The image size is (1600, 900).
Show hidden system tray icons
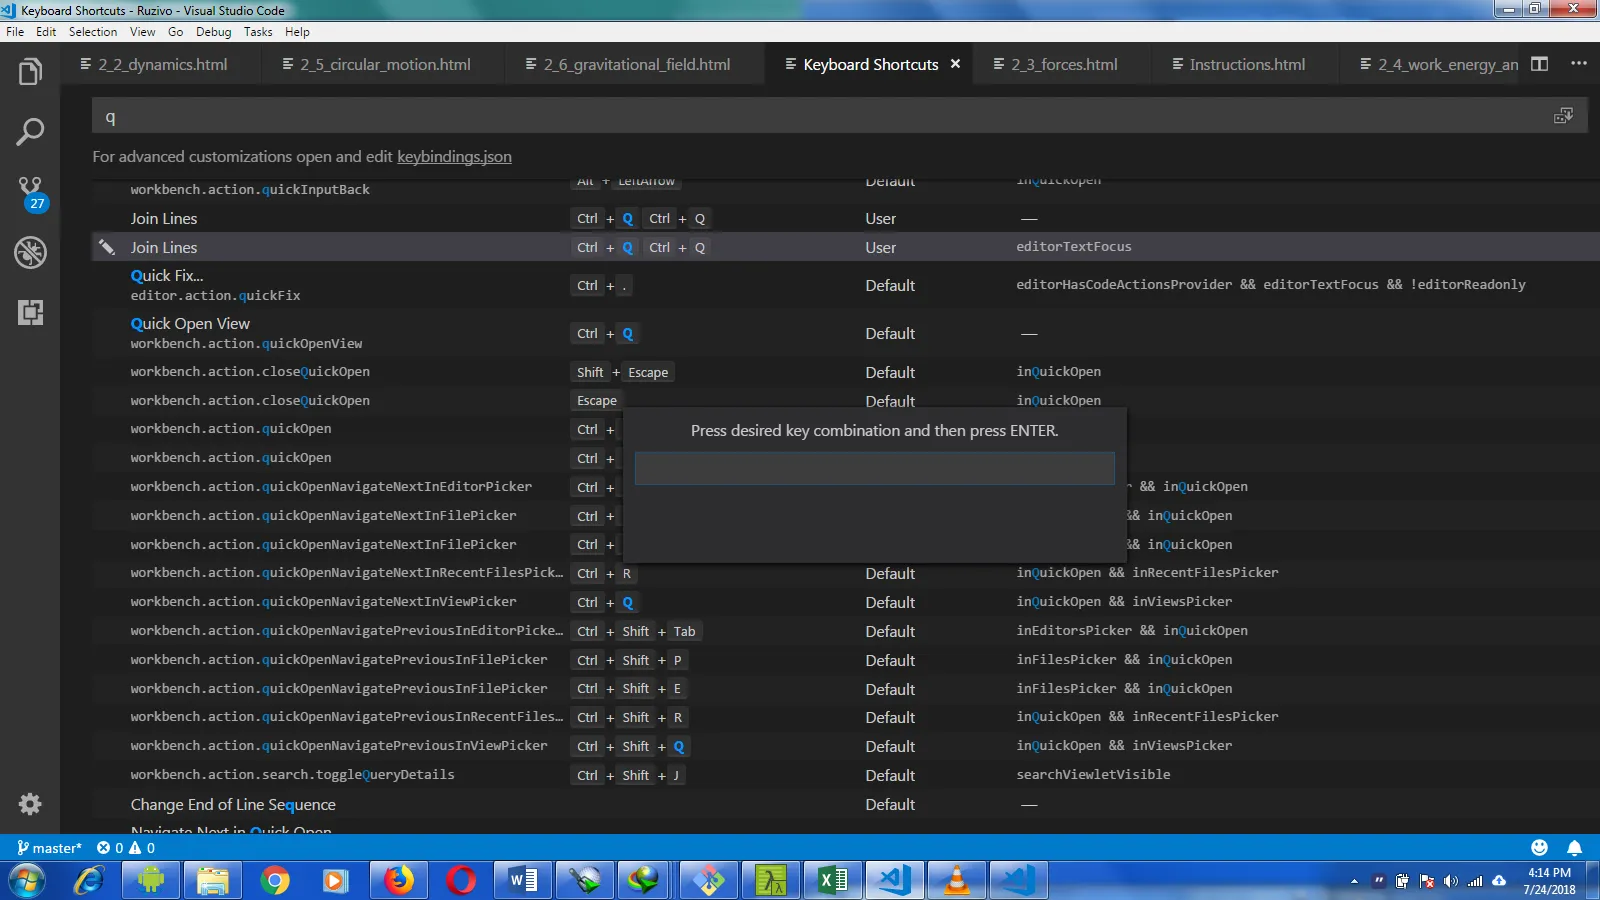click(x=1354, y=881)
